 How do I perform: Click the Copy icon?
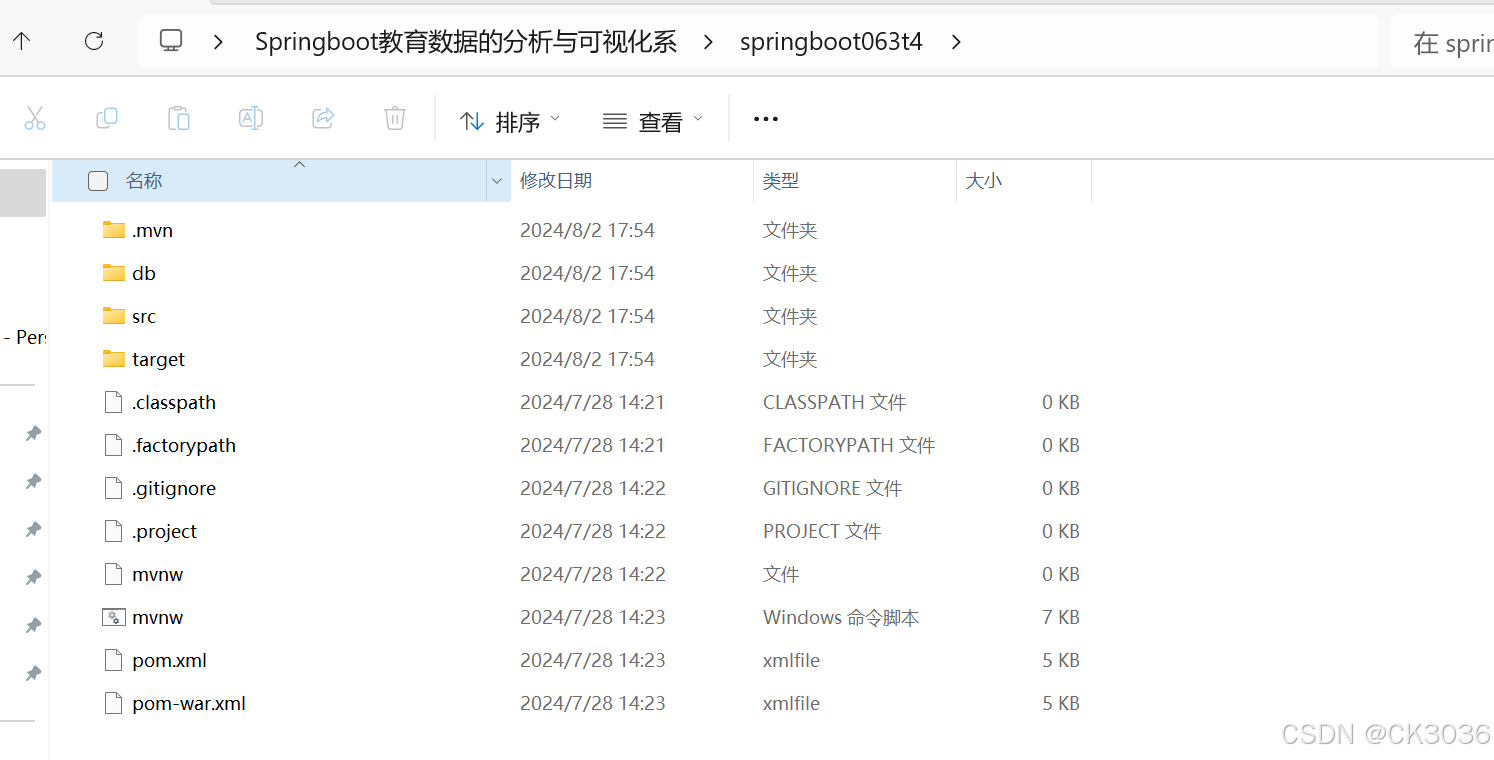(107, 118)
